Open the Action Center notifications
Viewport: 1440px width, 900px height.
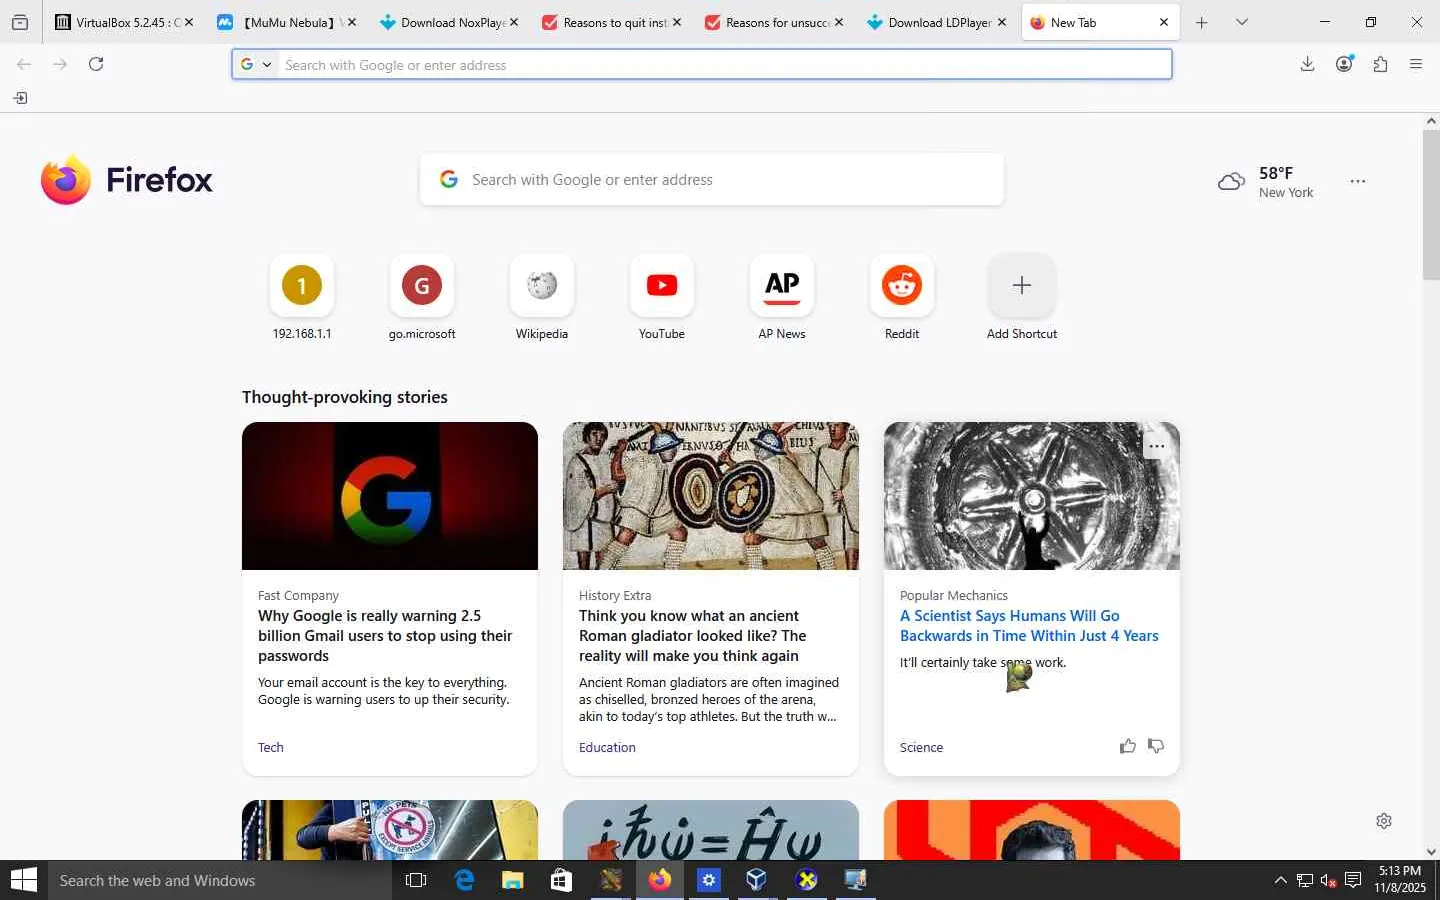pyautogui.click(x=1353, y=880)
